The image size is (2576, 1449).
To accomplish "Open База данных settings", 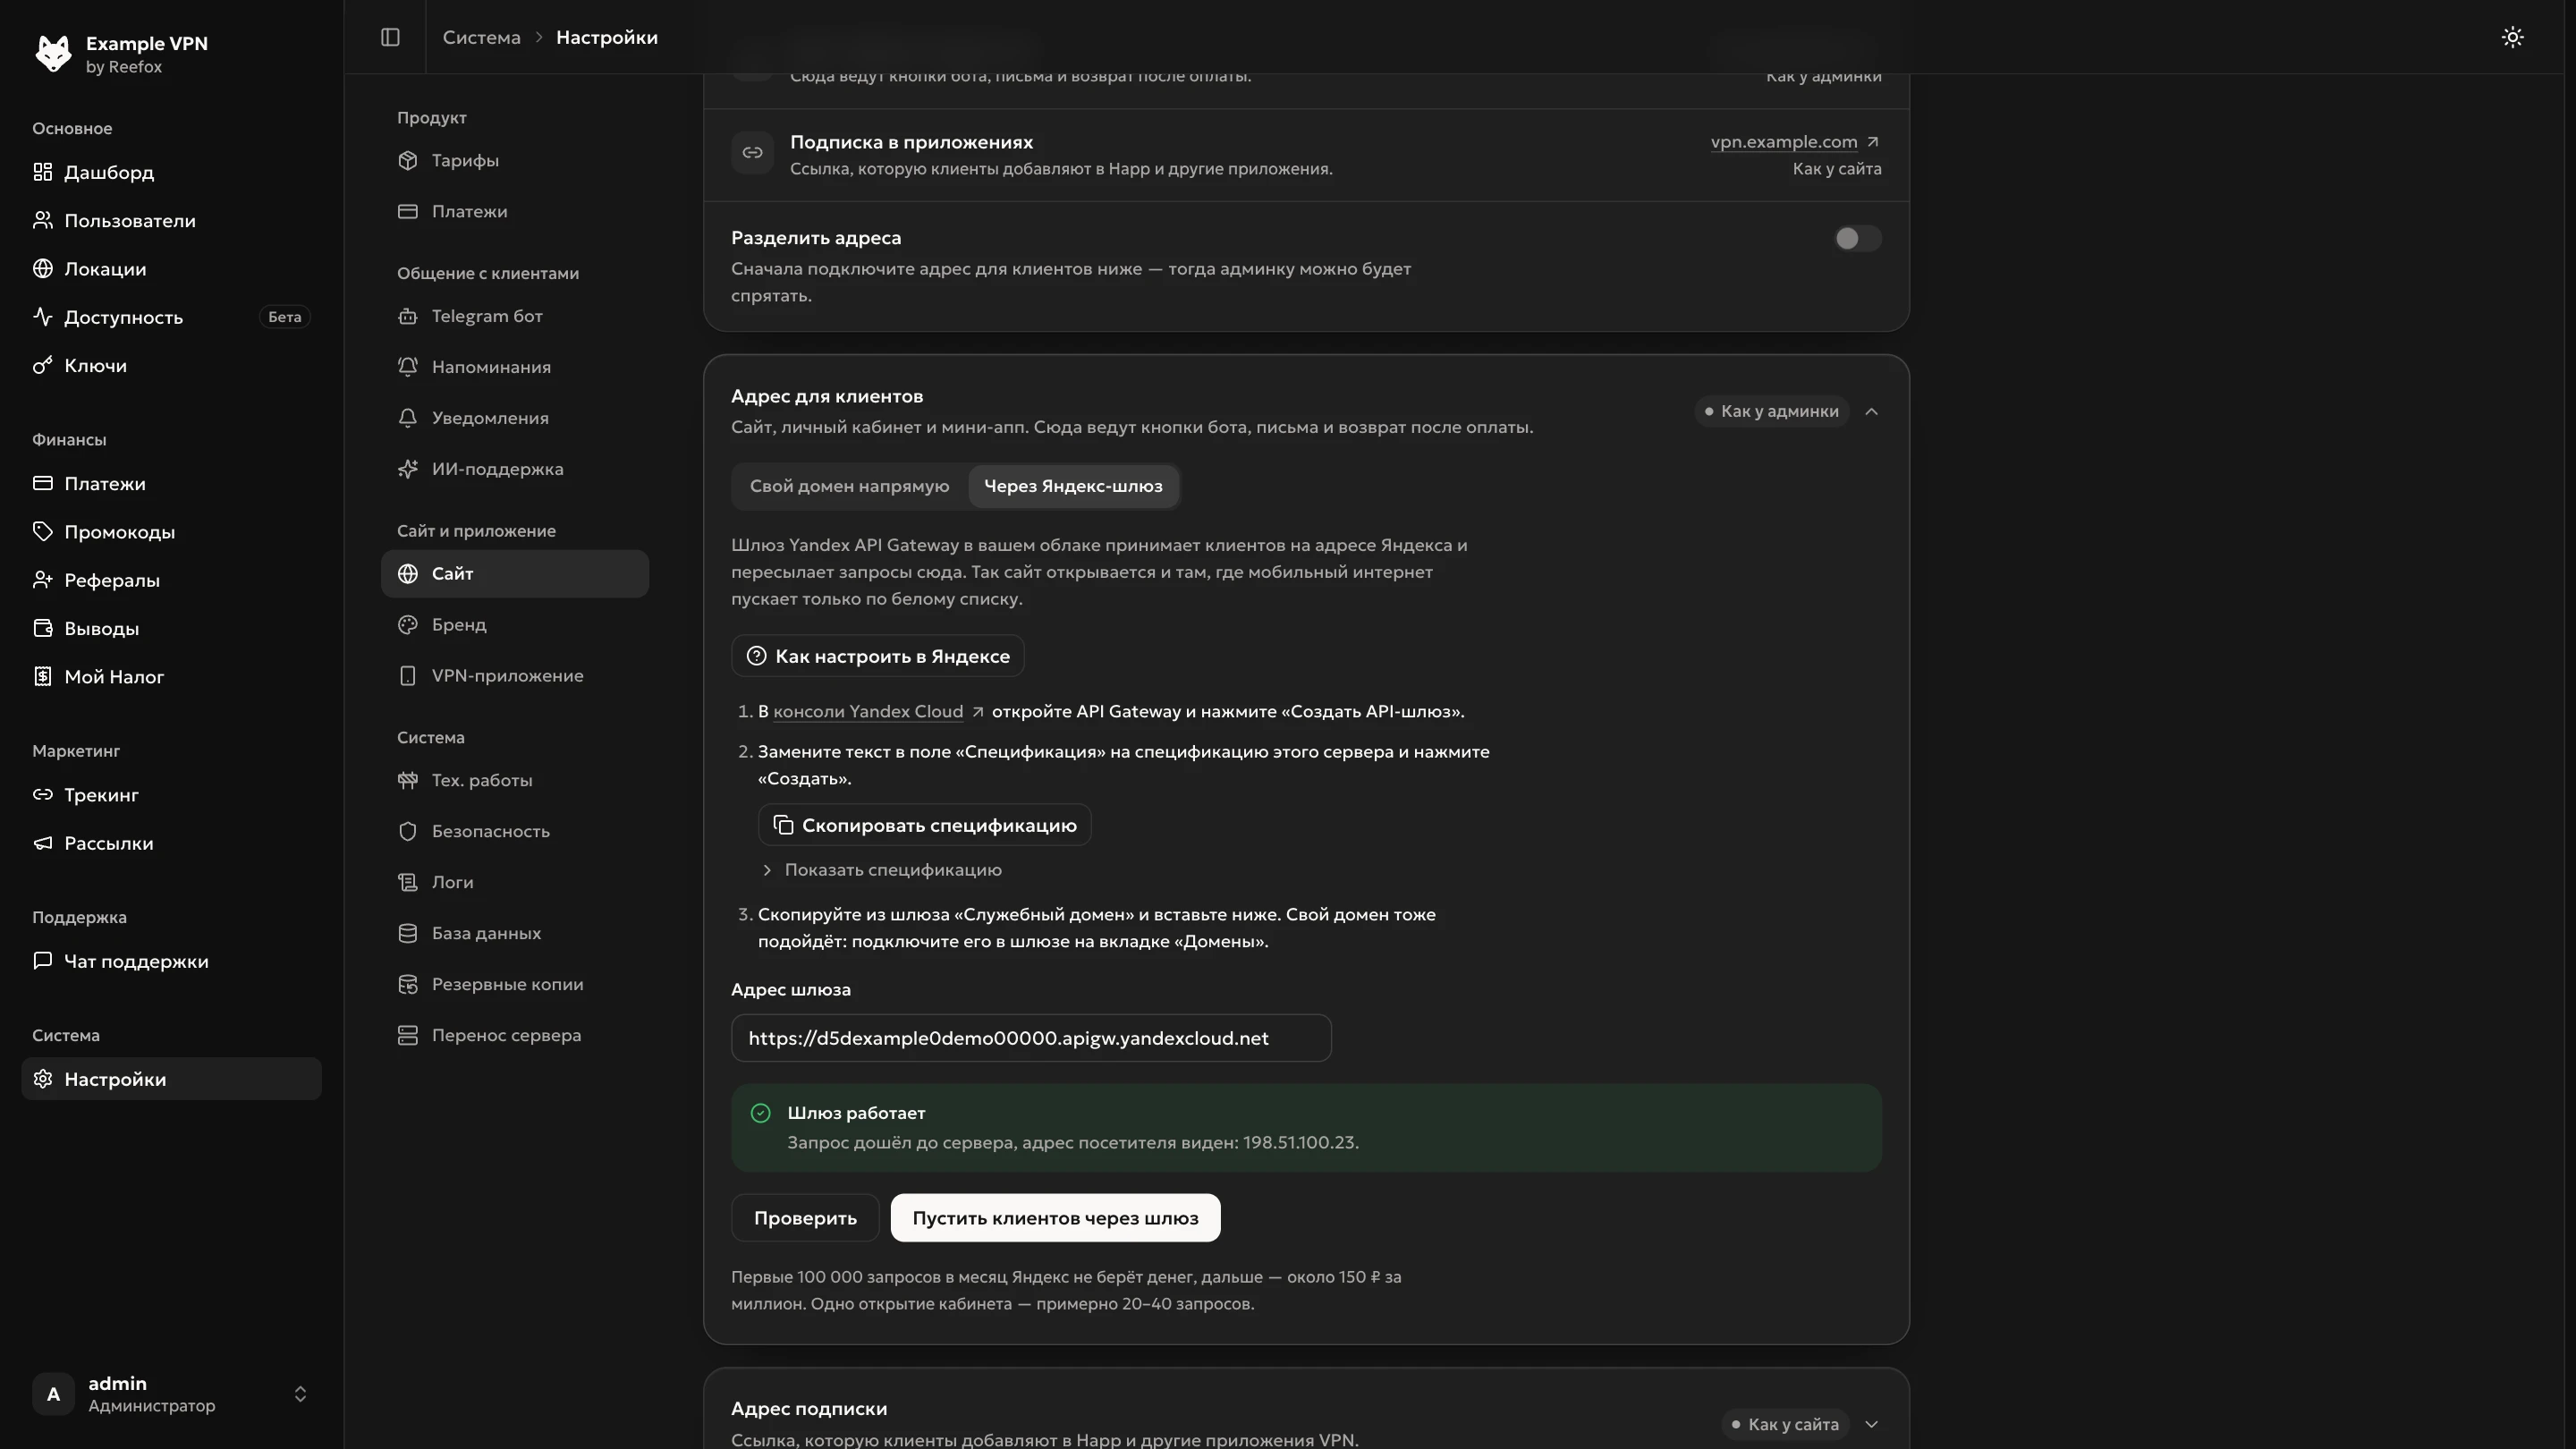I will (515, 933).
